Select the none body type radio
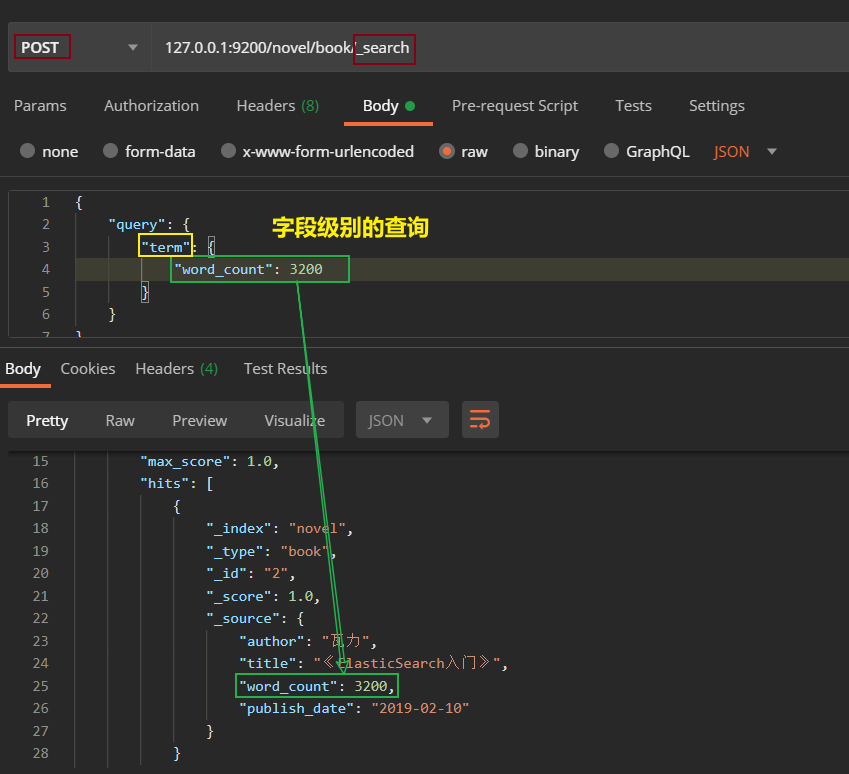The width and height of the screenshot is (849, 774). coord(28,151)
